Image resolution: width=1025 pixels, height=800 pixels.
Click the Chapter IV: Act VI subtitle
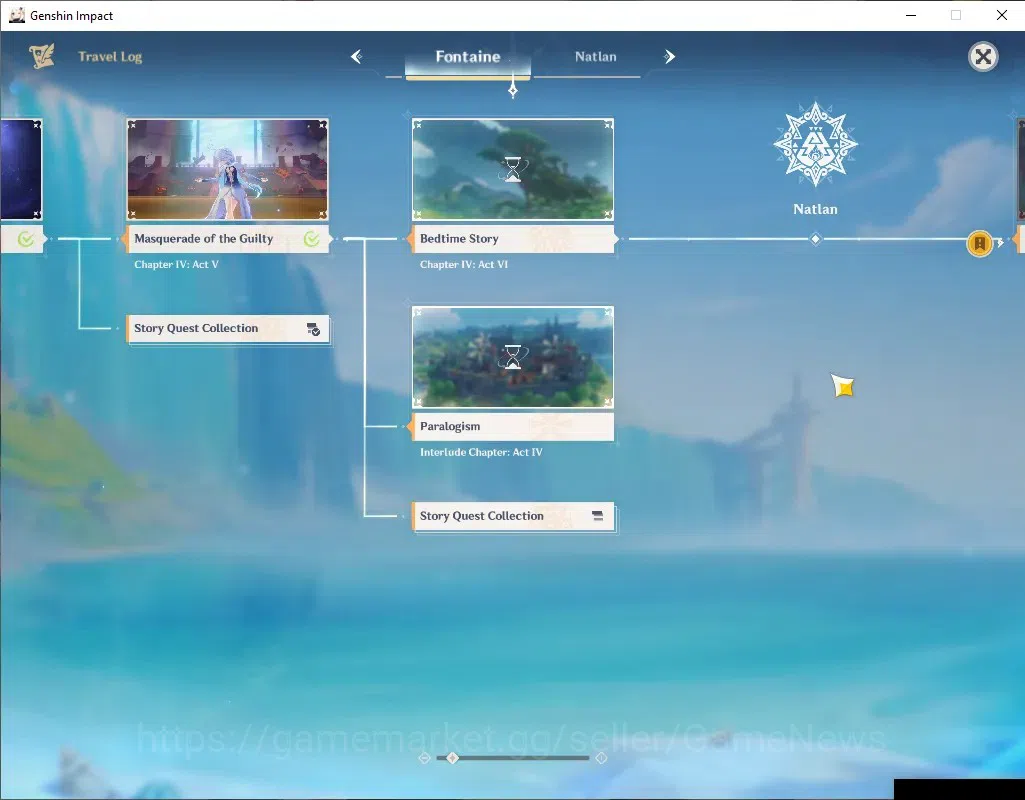click(463, 265)
